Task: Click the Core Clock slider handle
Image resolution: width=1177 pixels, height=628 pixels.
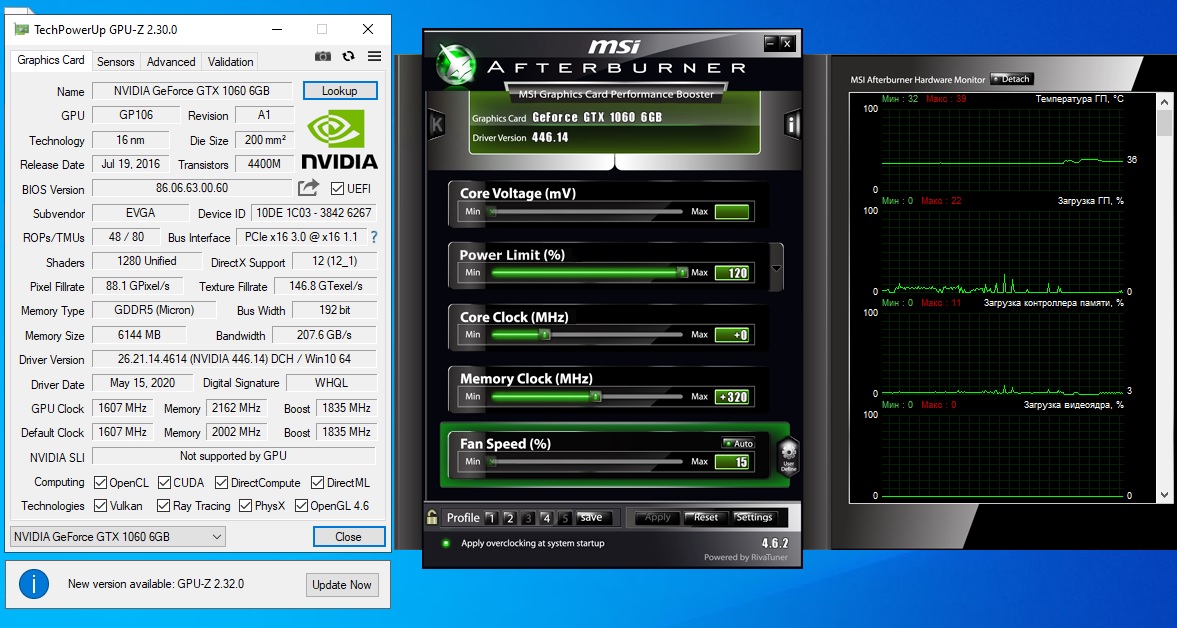Action: pos(545,335)
